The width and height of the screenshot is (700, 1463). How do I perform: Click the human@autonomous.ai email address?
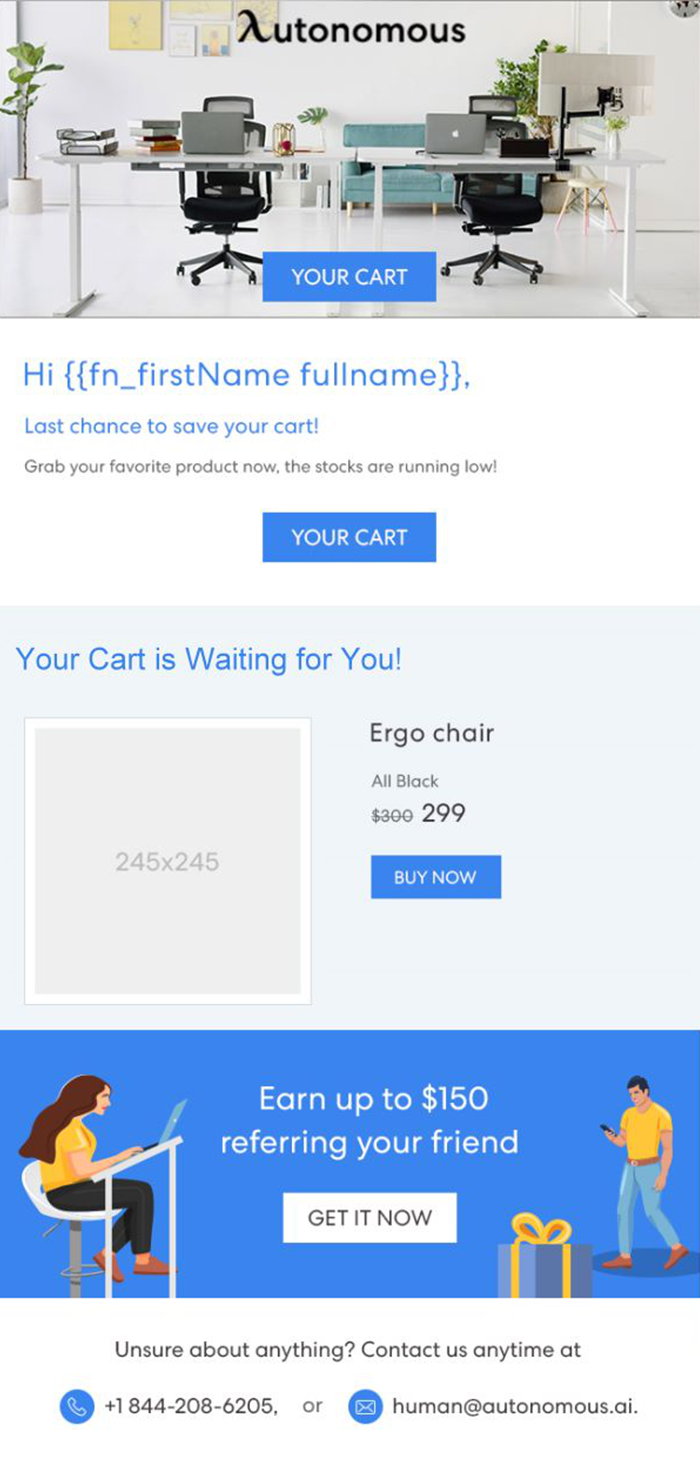pyautogui.click(x=515, y=1406)
